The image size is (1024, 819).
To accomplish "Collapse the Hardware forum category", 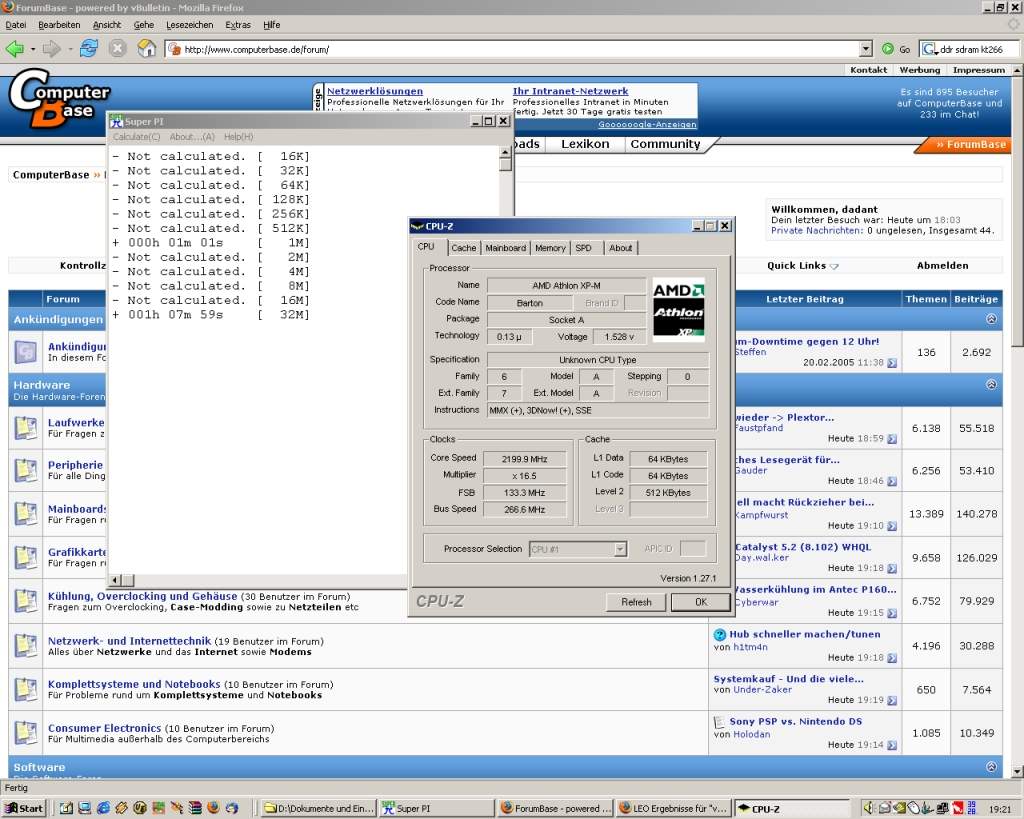I will 991,384.
